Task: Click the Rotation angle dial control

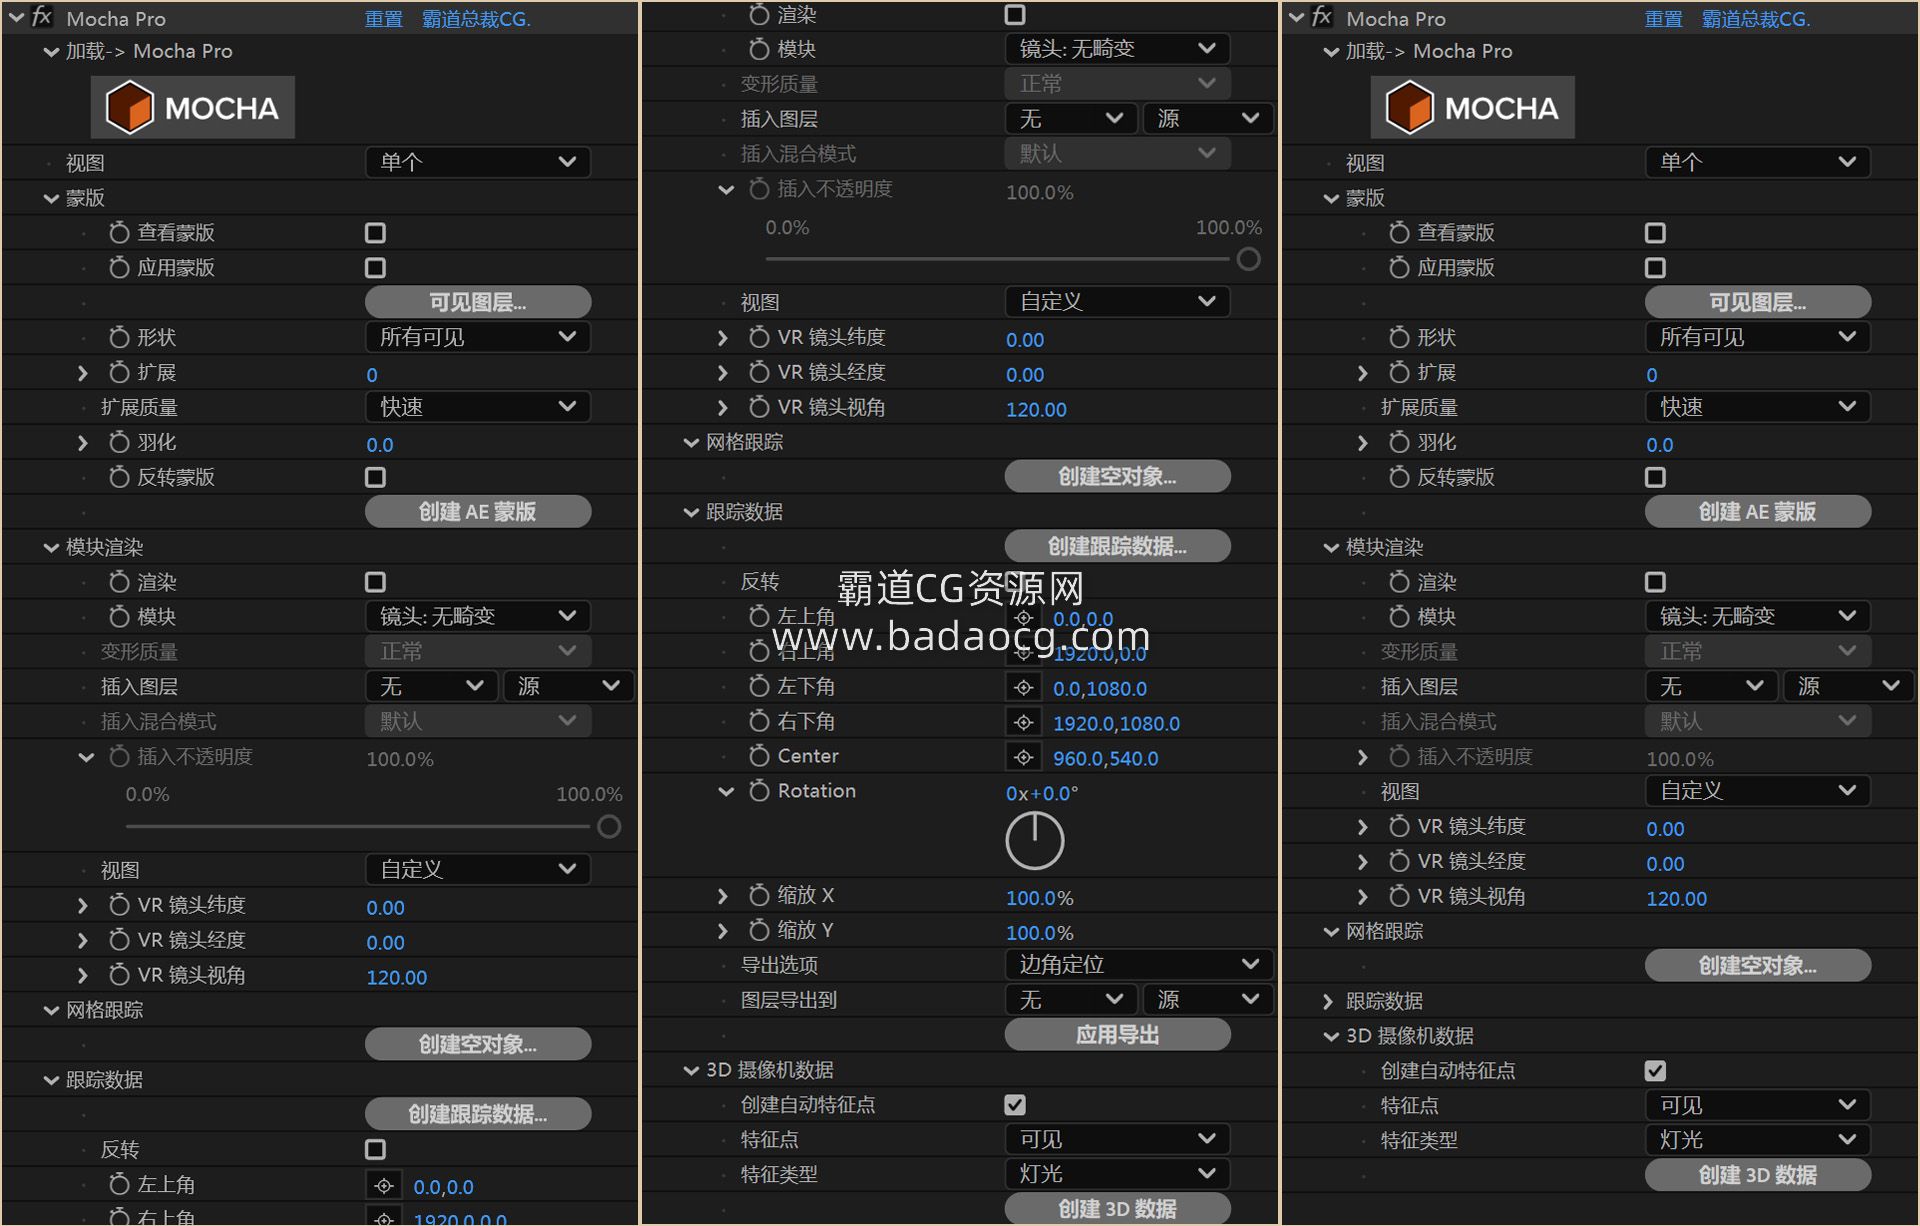Action: pos(1034,840)
